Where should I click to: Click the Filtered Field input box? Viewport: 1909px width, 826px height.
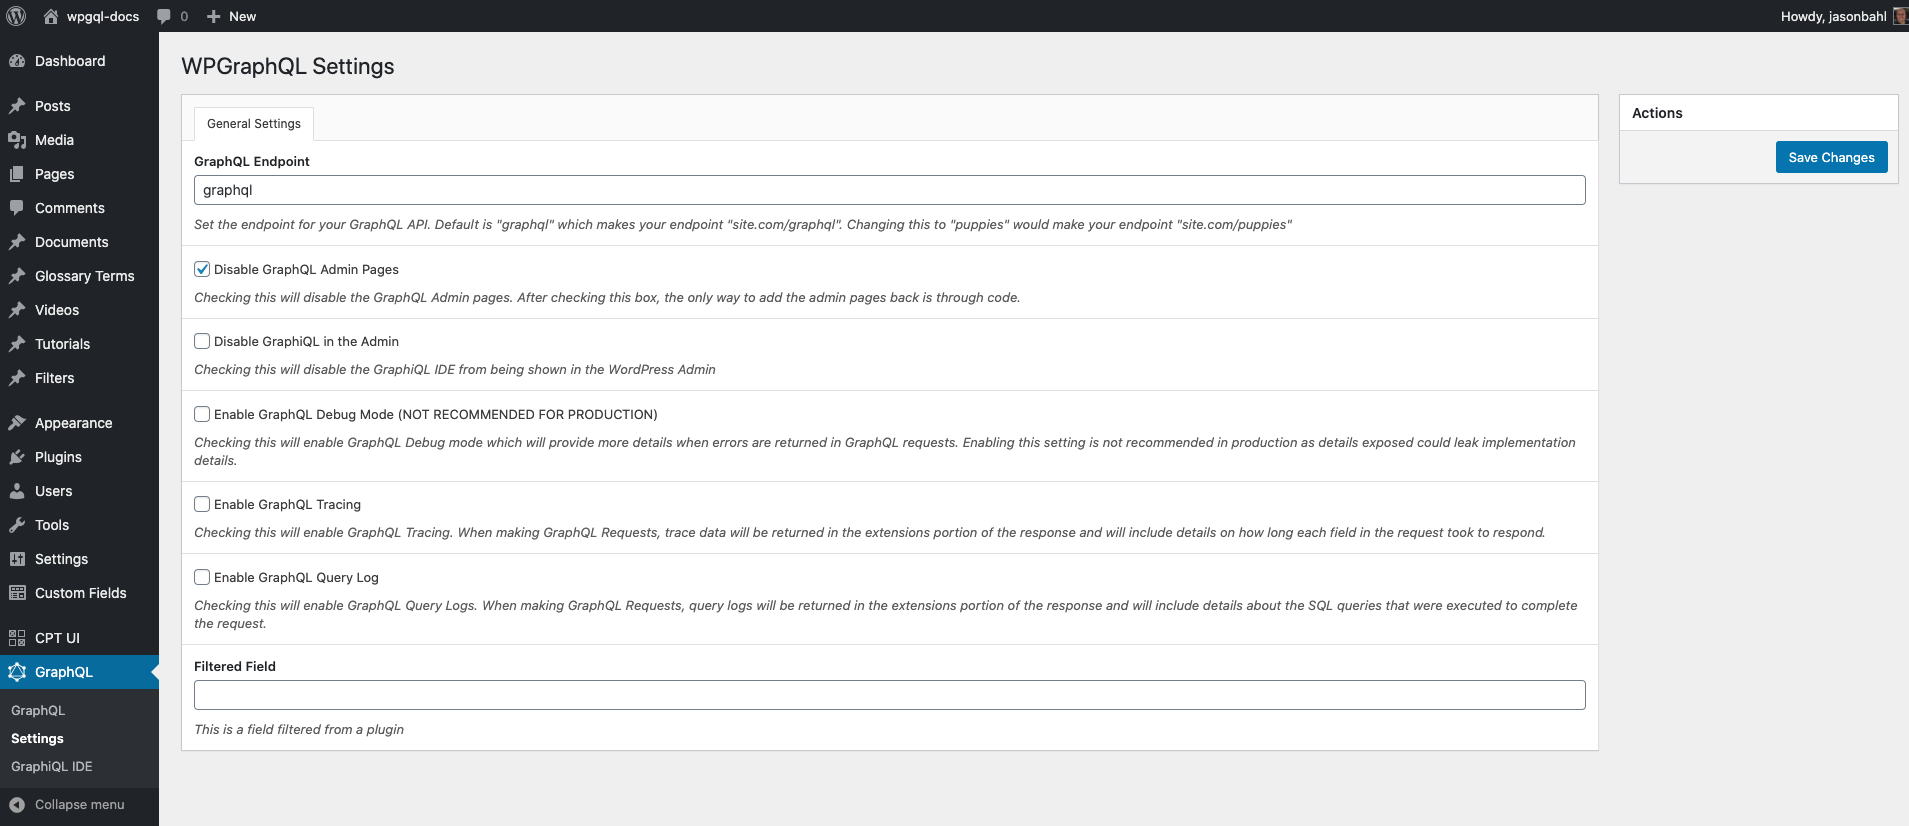(889, 695)
